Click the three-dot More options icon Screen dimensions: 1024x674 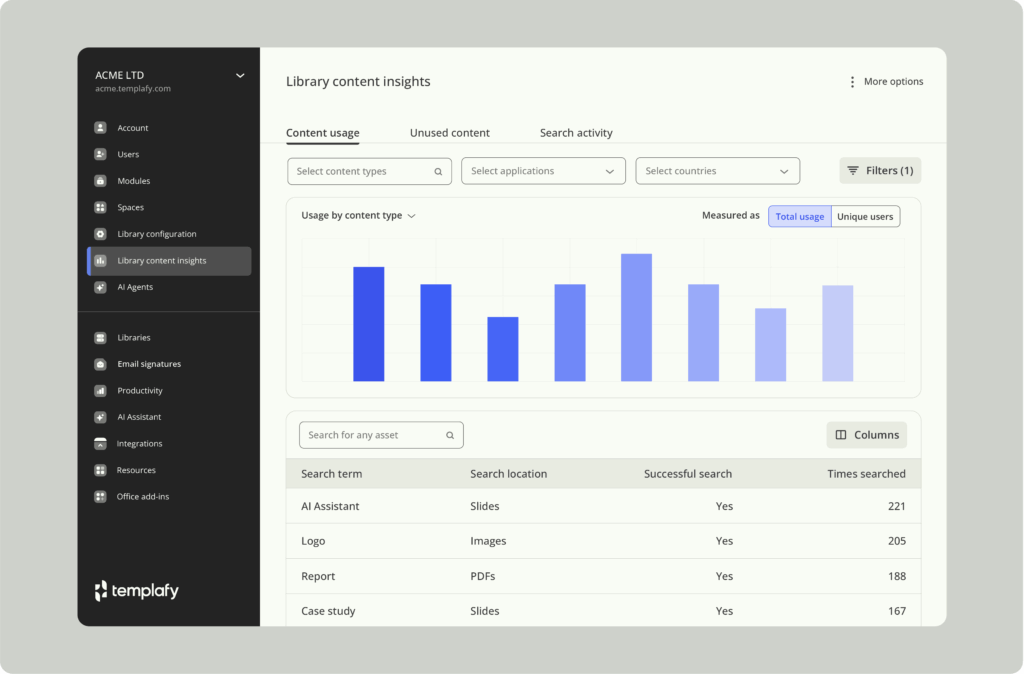(x=852, y=82)
